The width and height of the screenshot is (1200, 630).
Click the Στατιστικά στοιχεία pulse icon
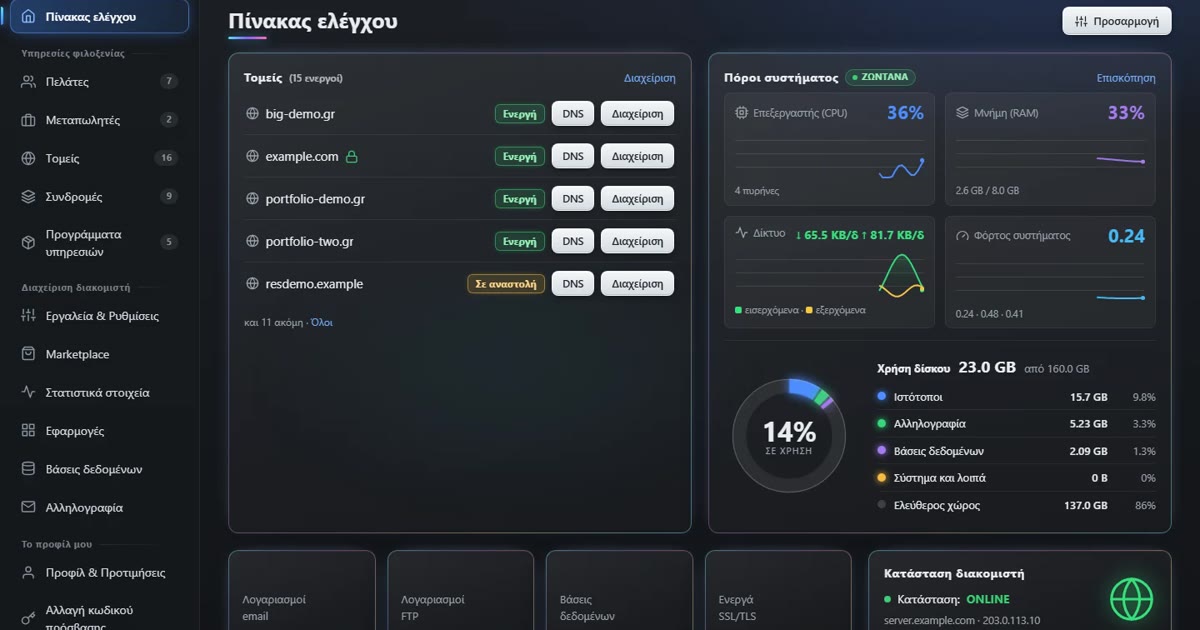click(28, 393)
